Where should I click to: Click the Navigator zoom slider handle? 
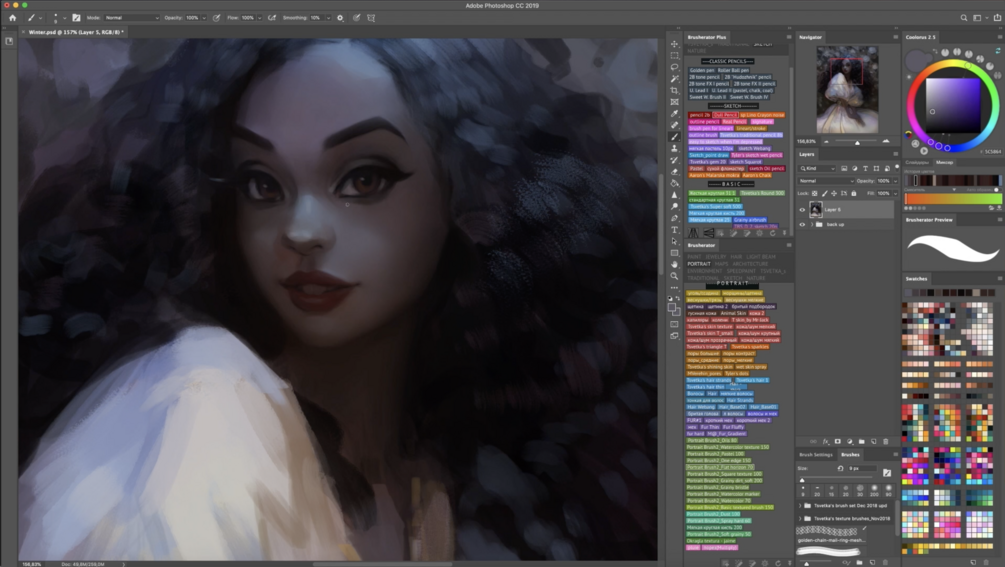tap(857, 142)
